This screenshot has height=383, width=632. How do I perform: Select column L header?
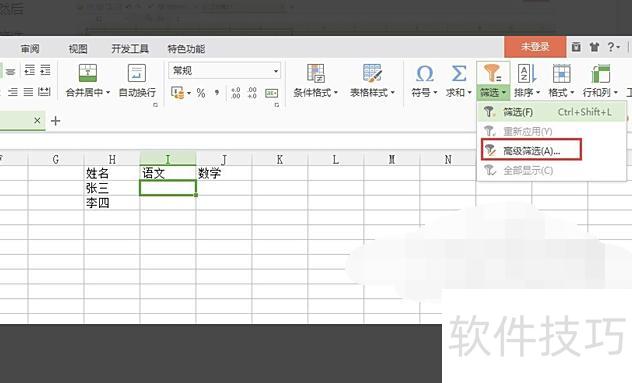click(x=336, y=160)
